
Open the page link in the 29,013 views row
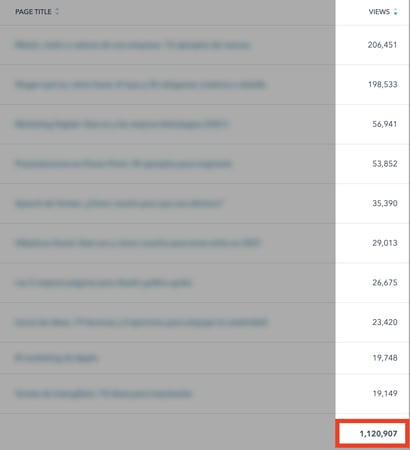pos(138,243)
